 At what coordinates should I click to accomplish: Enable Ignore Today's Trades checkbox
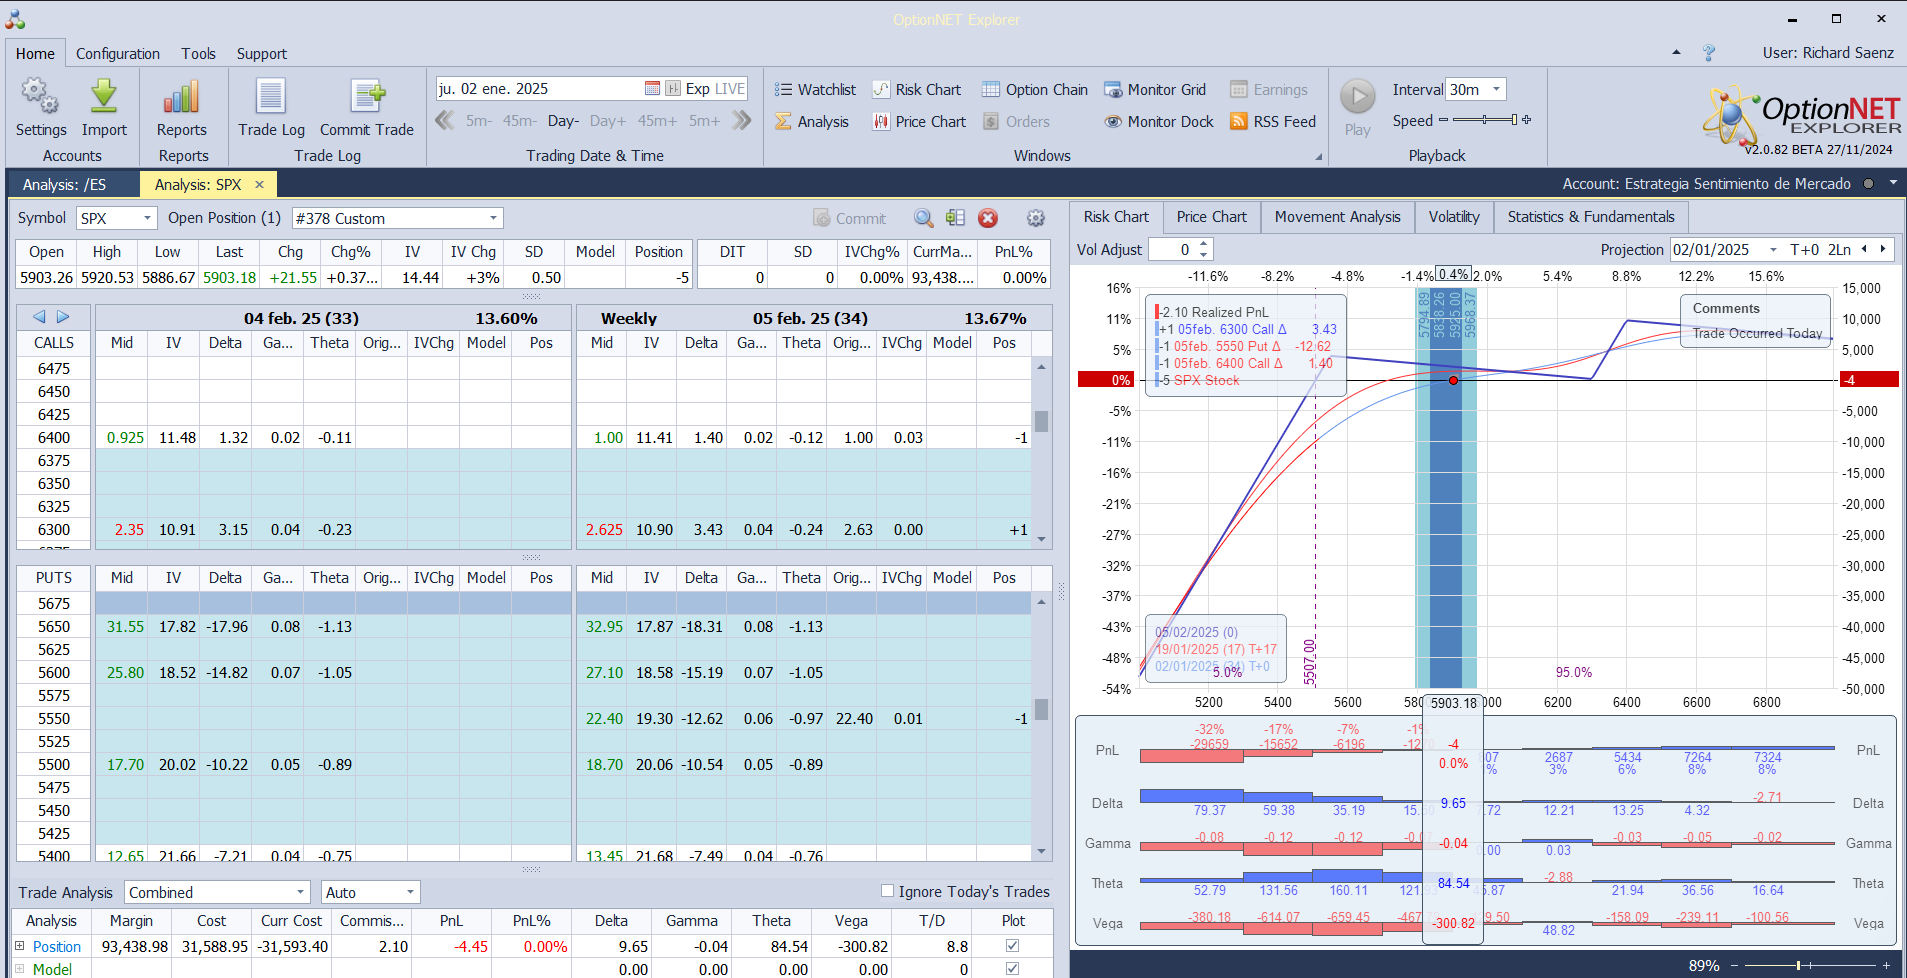887,891
